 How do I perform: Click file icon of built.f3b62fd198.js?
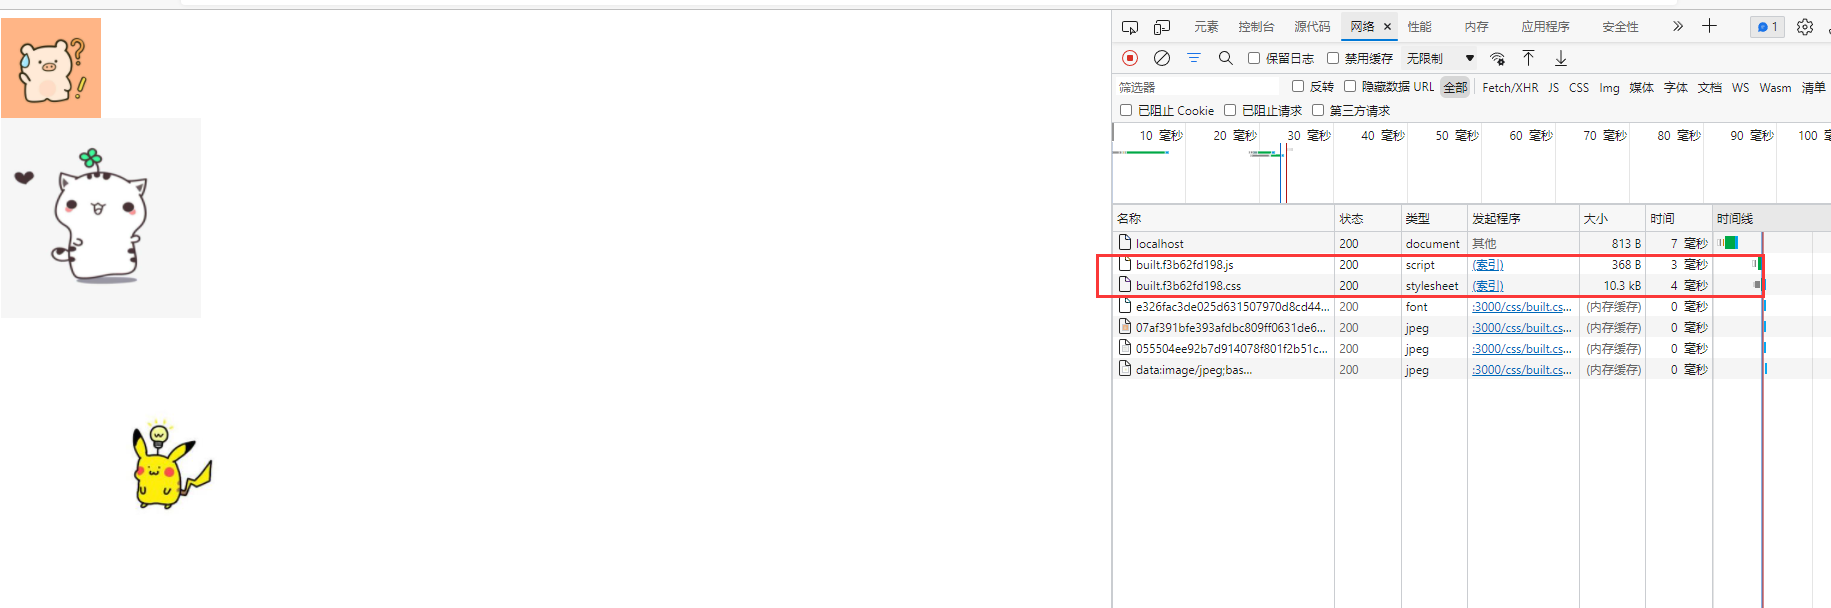(x=1125, y=264)
